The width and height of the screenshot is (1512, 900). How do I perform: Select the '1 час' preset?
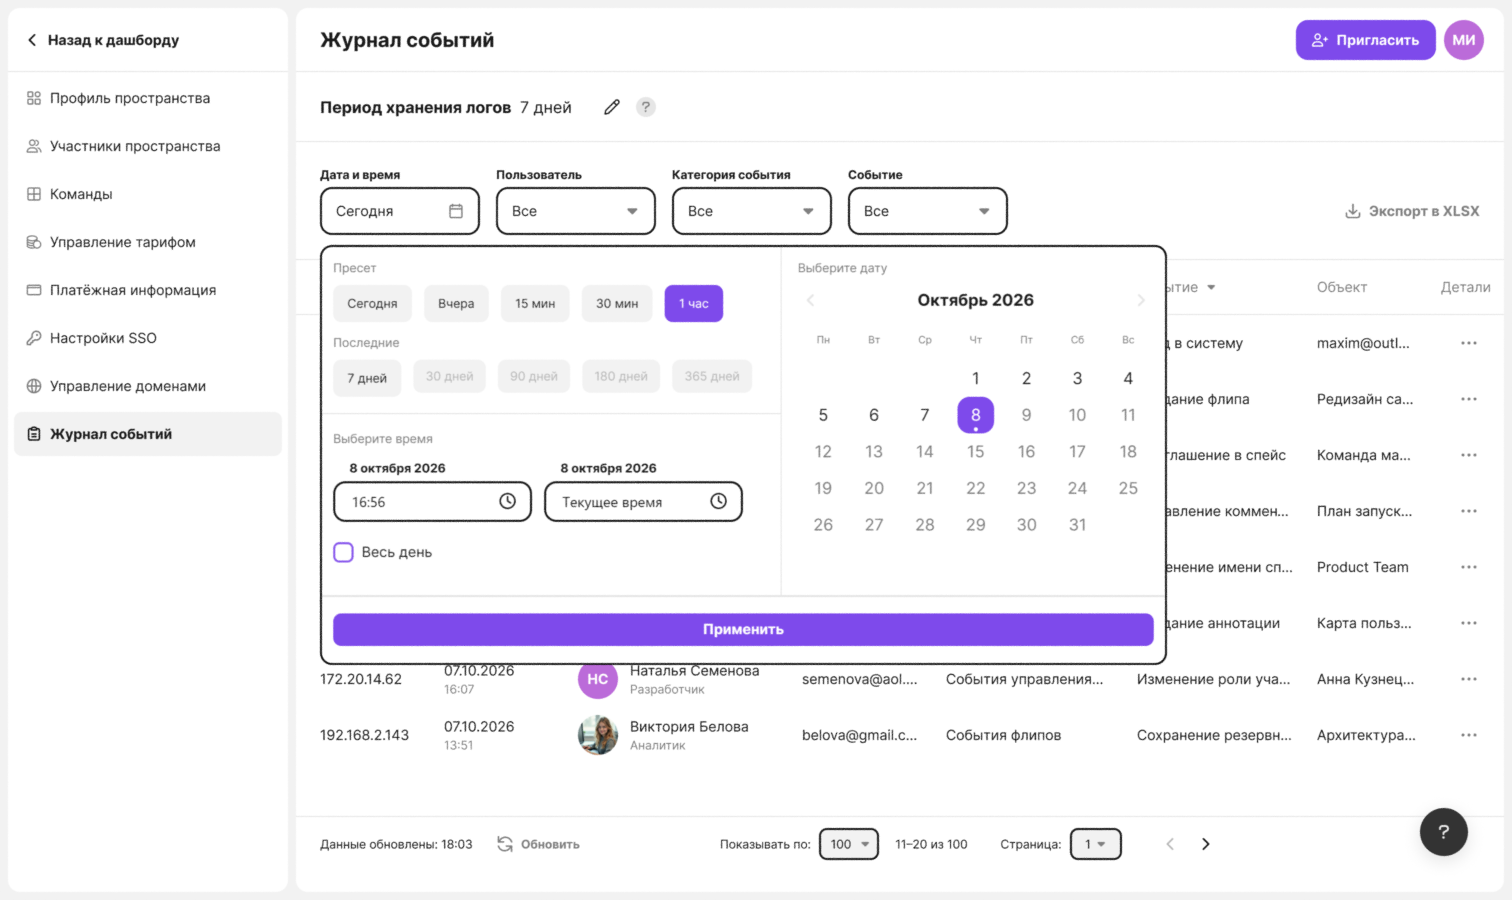(694, 303)
